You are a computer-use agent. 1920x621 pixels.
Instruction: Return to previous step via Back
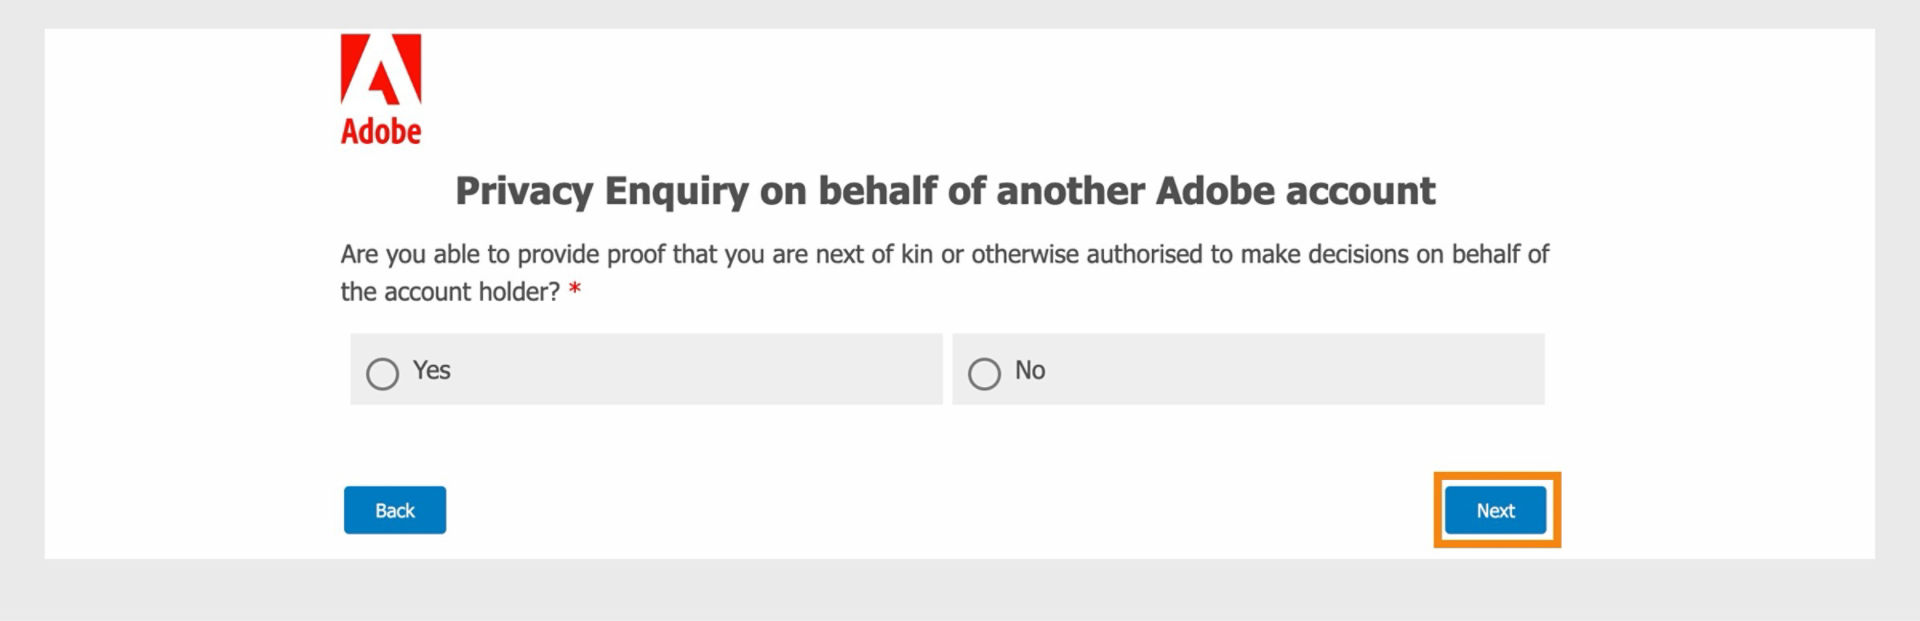(394, 510)
